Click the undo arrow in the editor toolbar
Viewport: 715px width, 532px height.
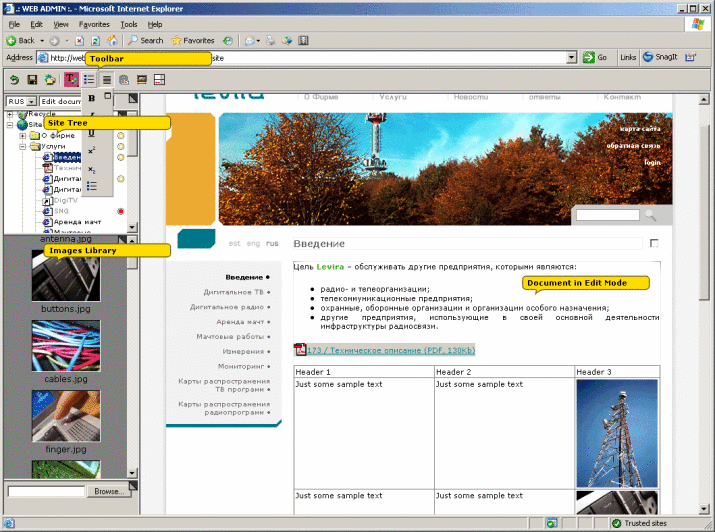14,80
